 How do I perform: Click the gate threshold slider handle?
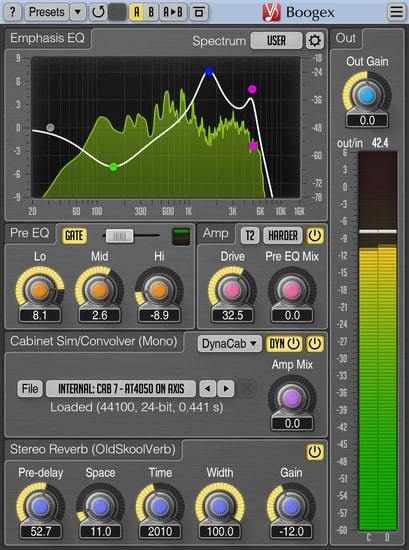119,236
